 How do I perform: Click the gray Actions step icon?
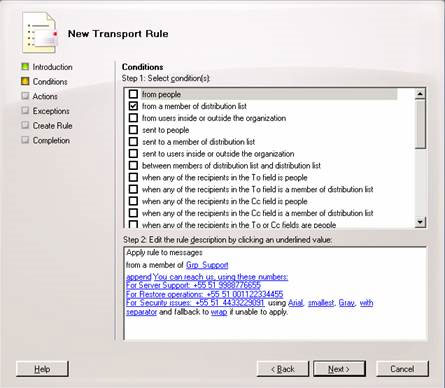point(25,96)
